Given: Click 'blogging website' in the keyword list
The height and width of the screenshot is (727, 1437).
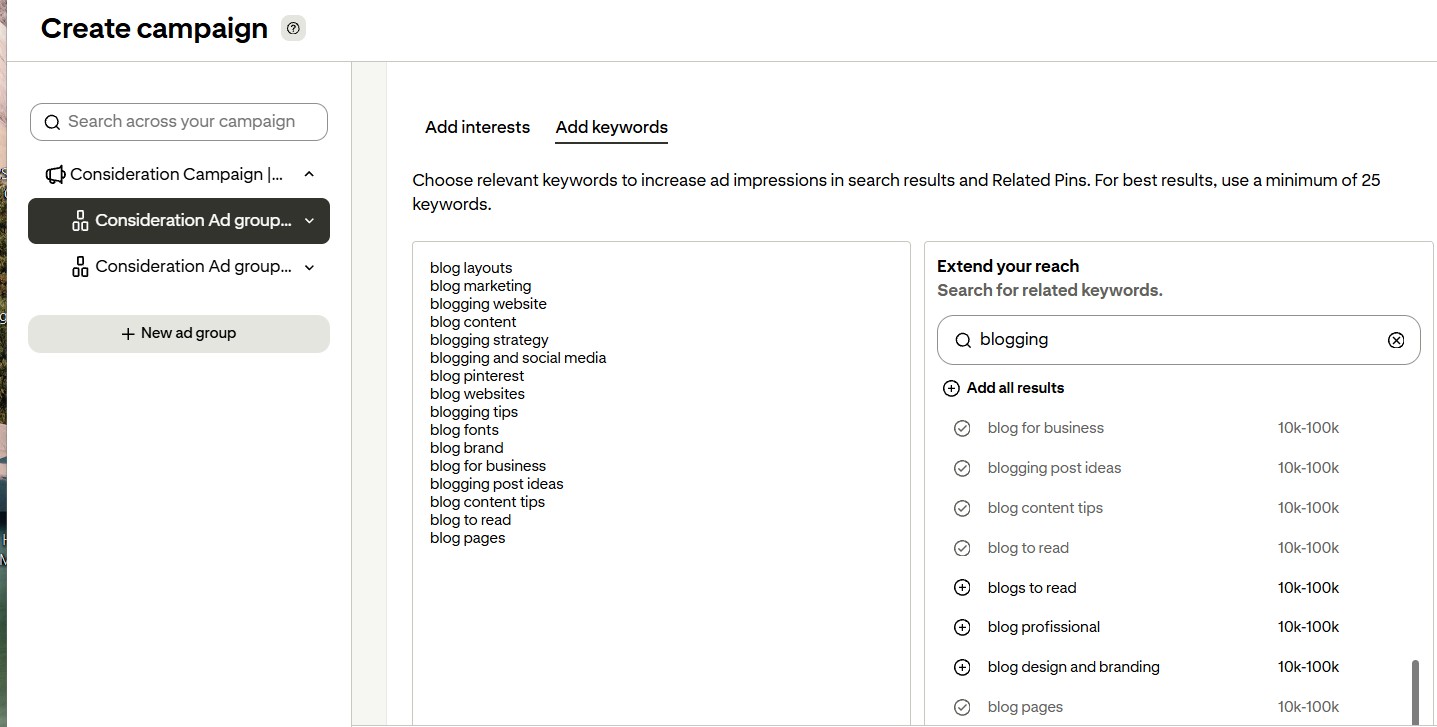Looking at the screenshot, I should (488, 304).
